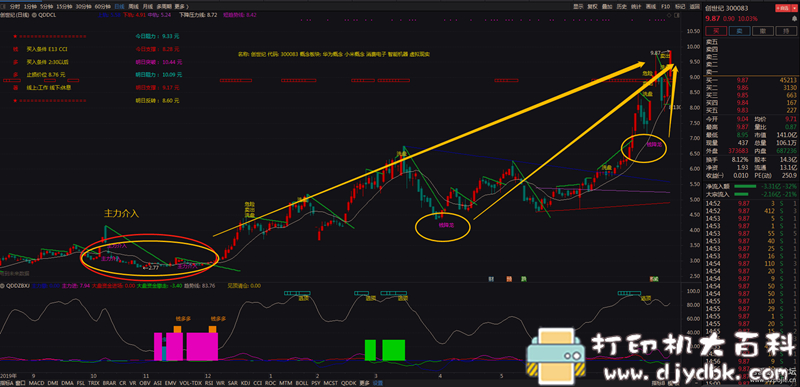Click the QDDZBXJ sub-chart indicator label
The height and width of the screenshot is (387, 800).
click(17, 286)
